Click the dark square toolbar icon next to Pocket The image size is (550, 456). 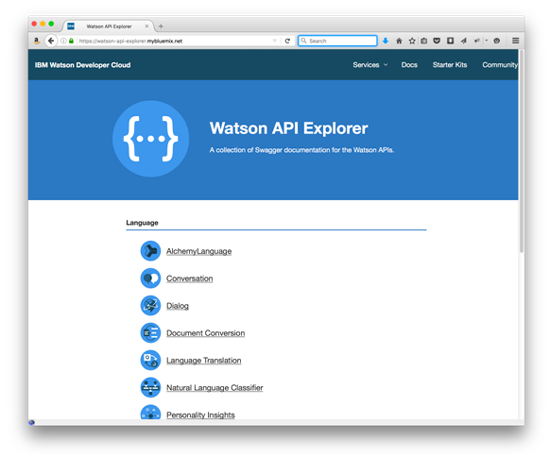coord(450,41)
